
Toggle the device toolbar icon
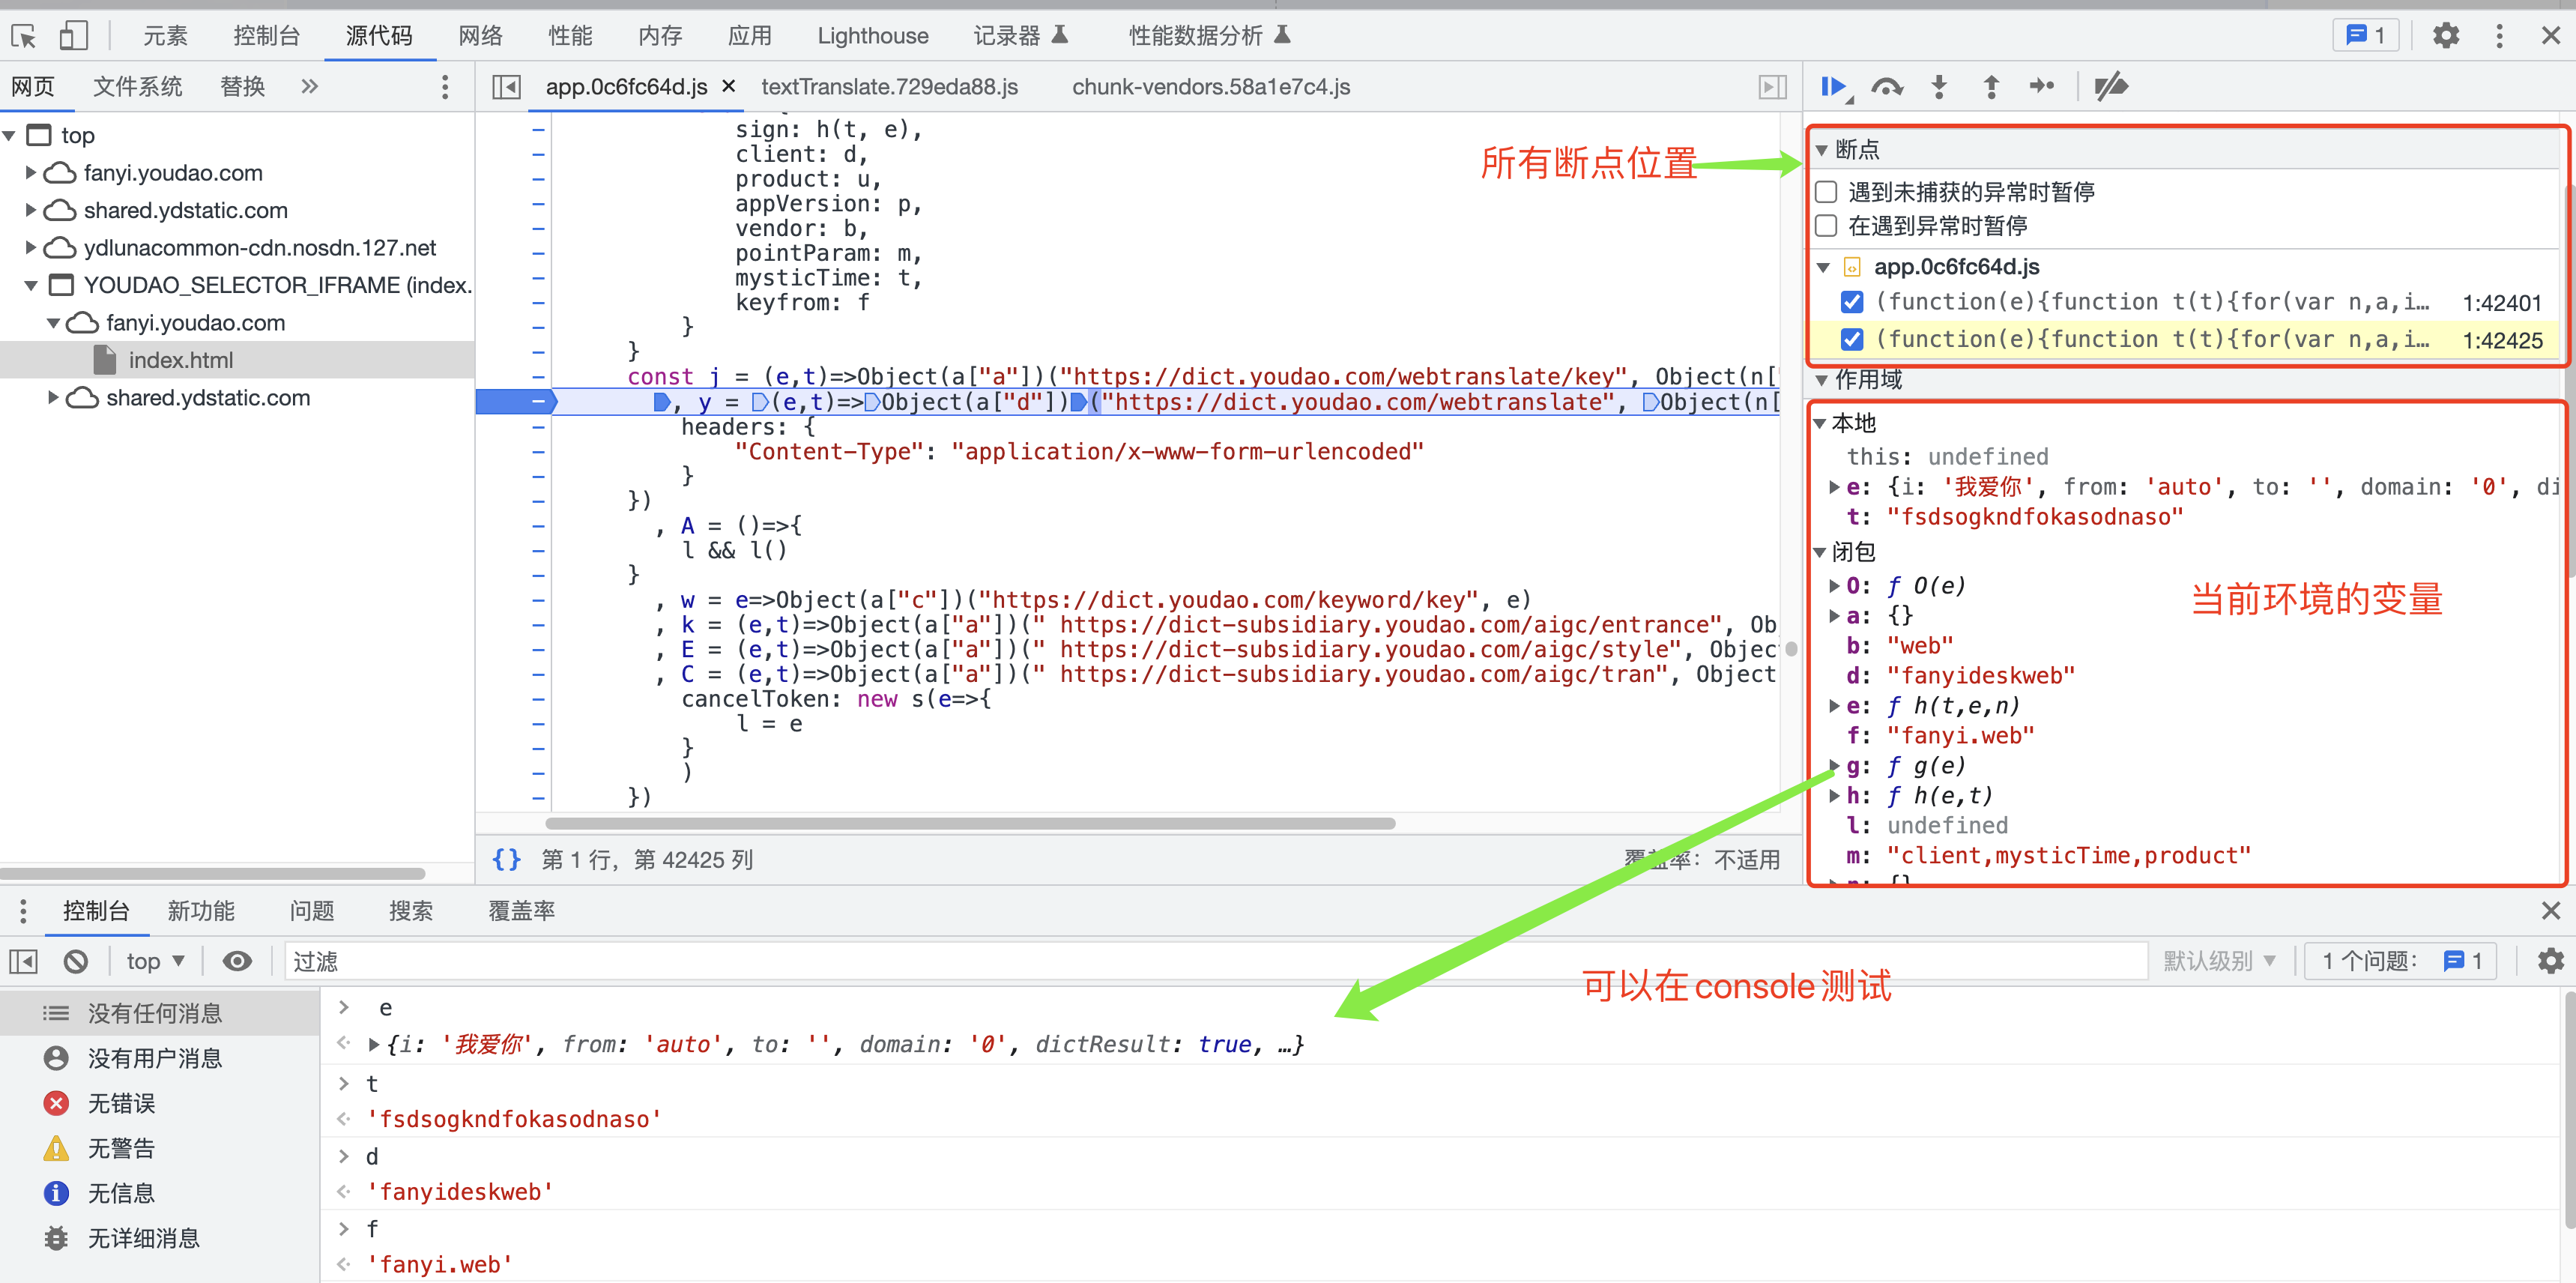[73, 36]
